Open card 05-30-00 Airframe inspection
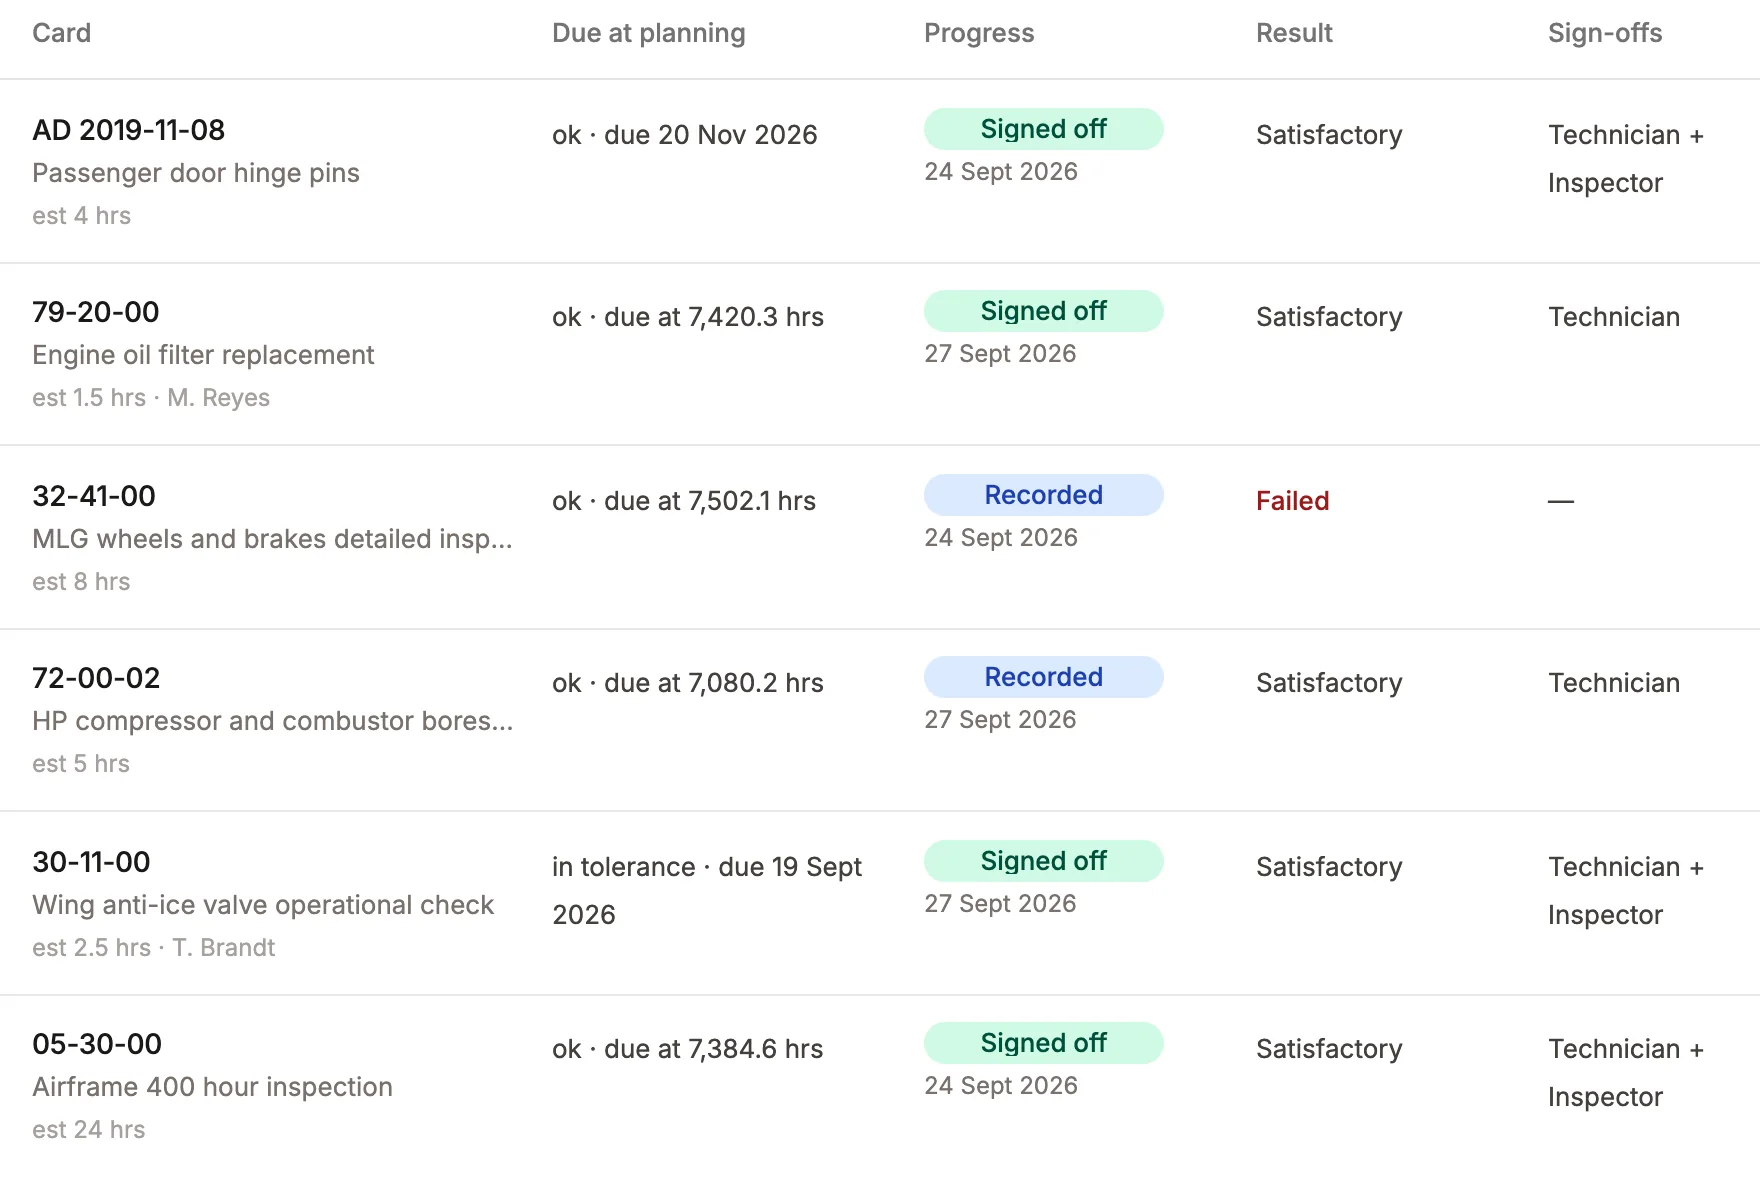Image resolution: width=1760 pixels, height=1180 pixels. click(x=97, y=1044)
